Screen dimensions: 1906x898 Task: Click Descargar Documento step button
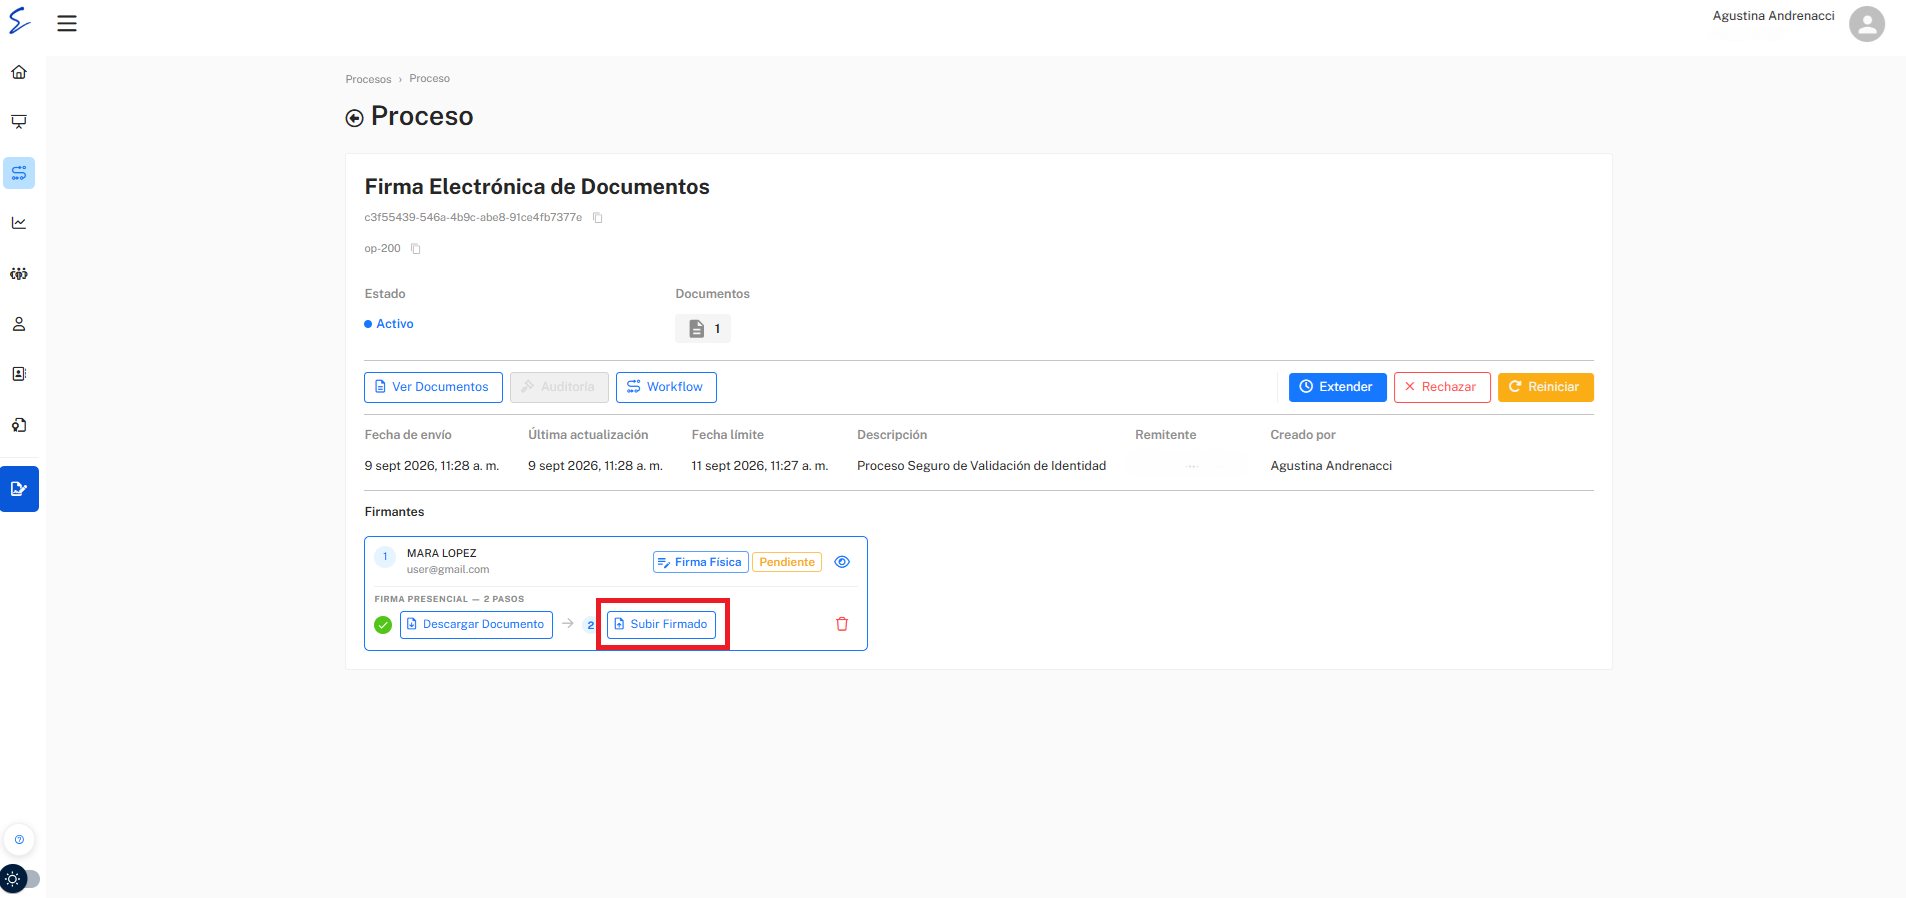click(x=476, y=624)
